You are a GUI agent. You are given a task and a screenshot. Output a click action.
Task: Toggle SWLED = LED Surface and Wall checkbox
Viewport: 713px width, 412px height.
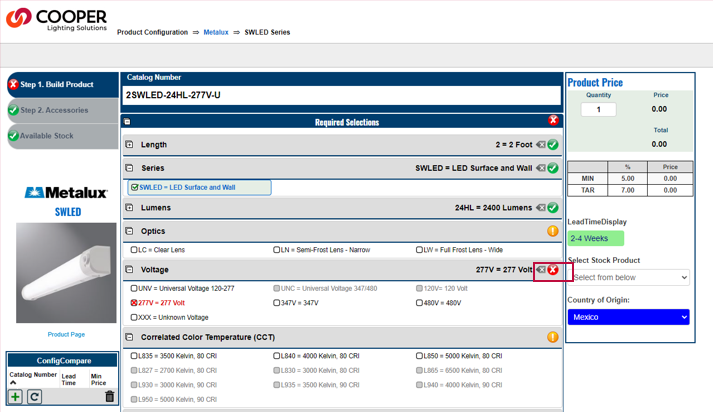pos(134,187)
